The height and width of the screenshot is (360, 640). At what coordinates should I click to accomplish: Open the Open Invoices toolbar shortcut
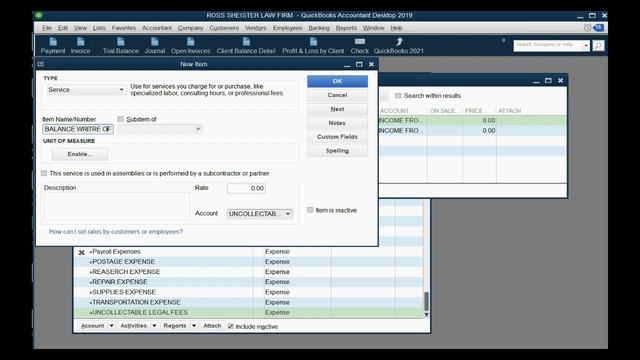(191, 46)
